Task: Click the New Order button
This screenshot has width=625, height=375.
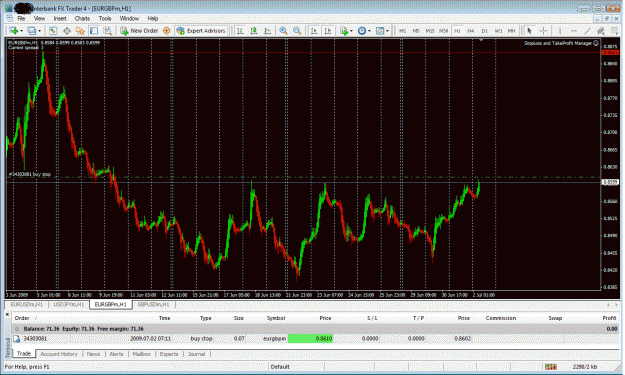Action: tap(140, 31)
